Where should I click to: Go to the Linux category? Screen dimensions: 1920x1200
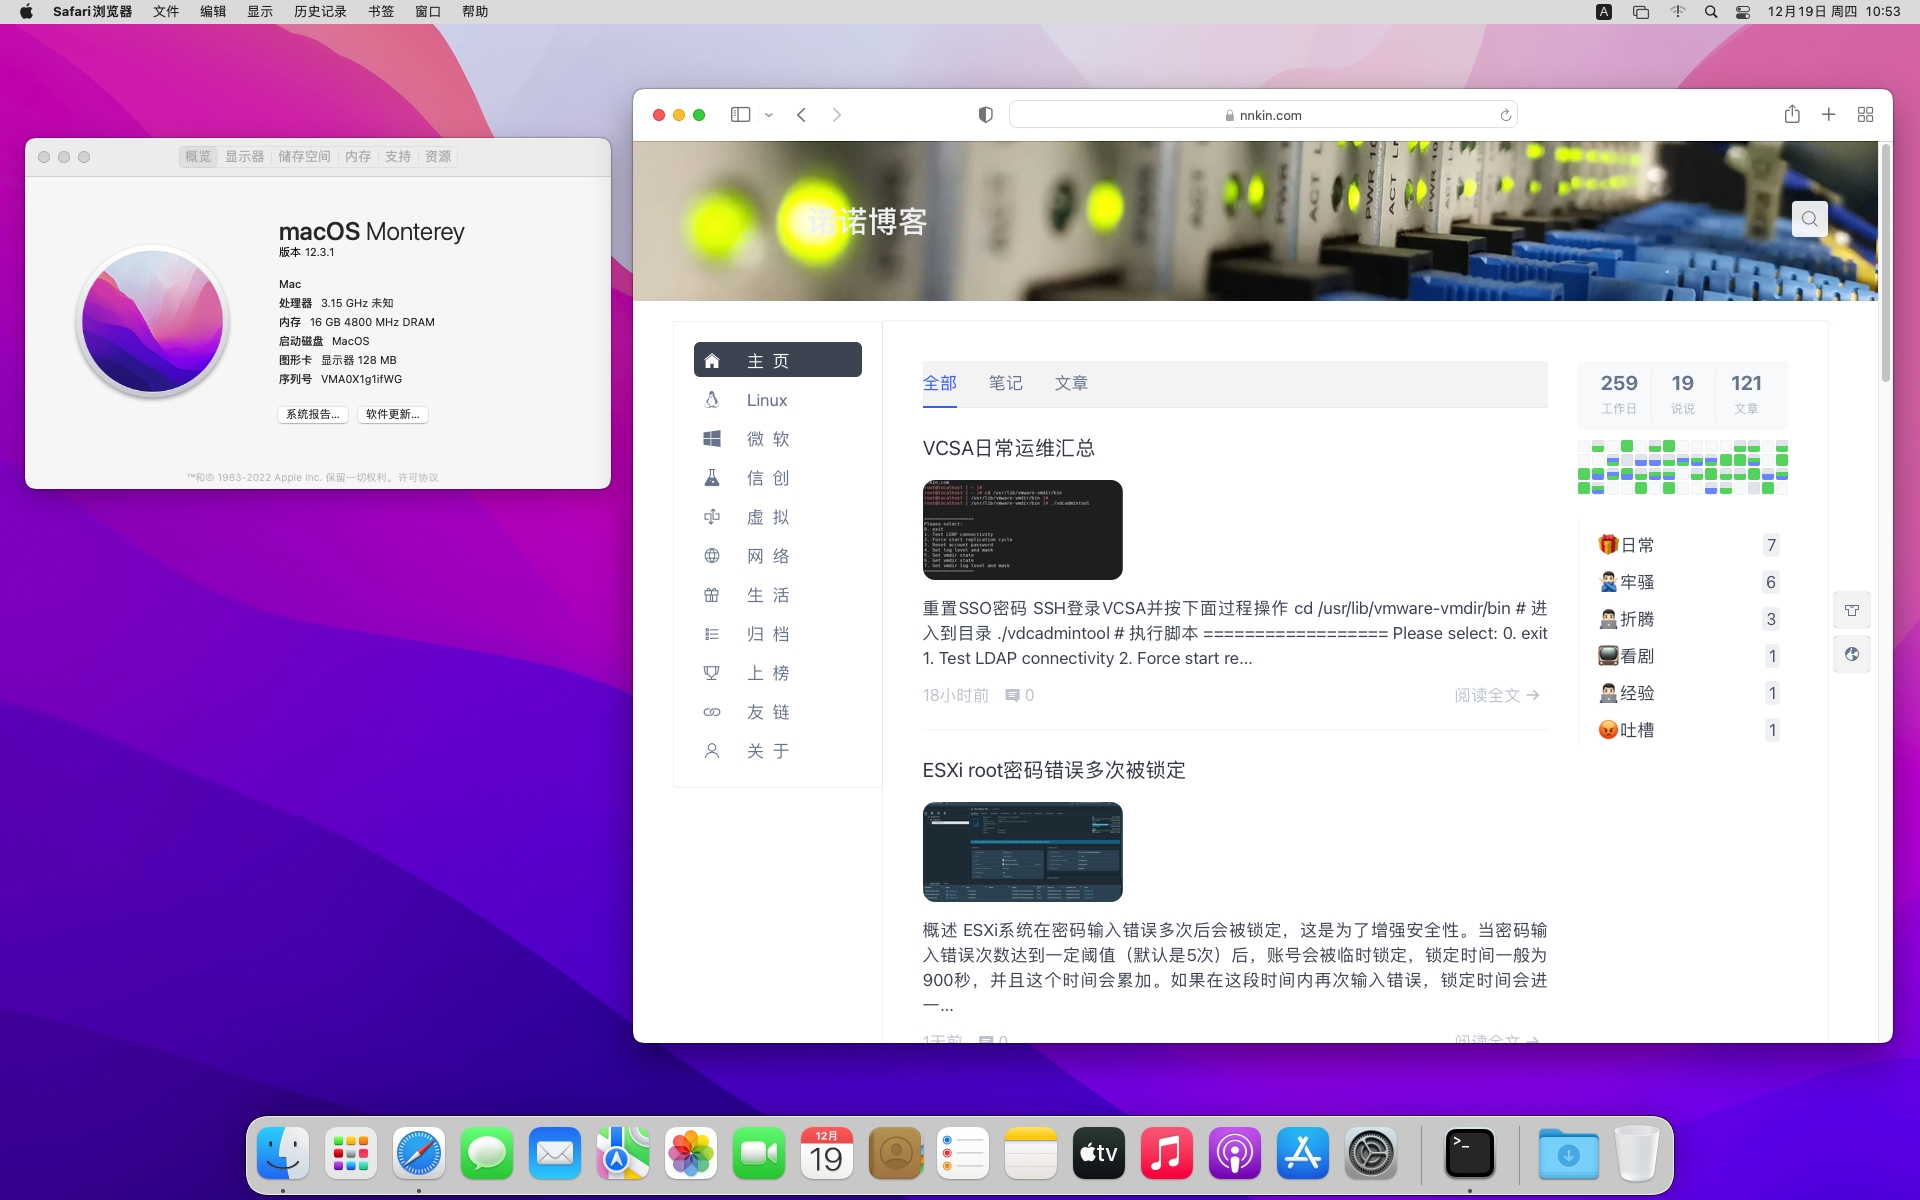(x=767, y=400)
